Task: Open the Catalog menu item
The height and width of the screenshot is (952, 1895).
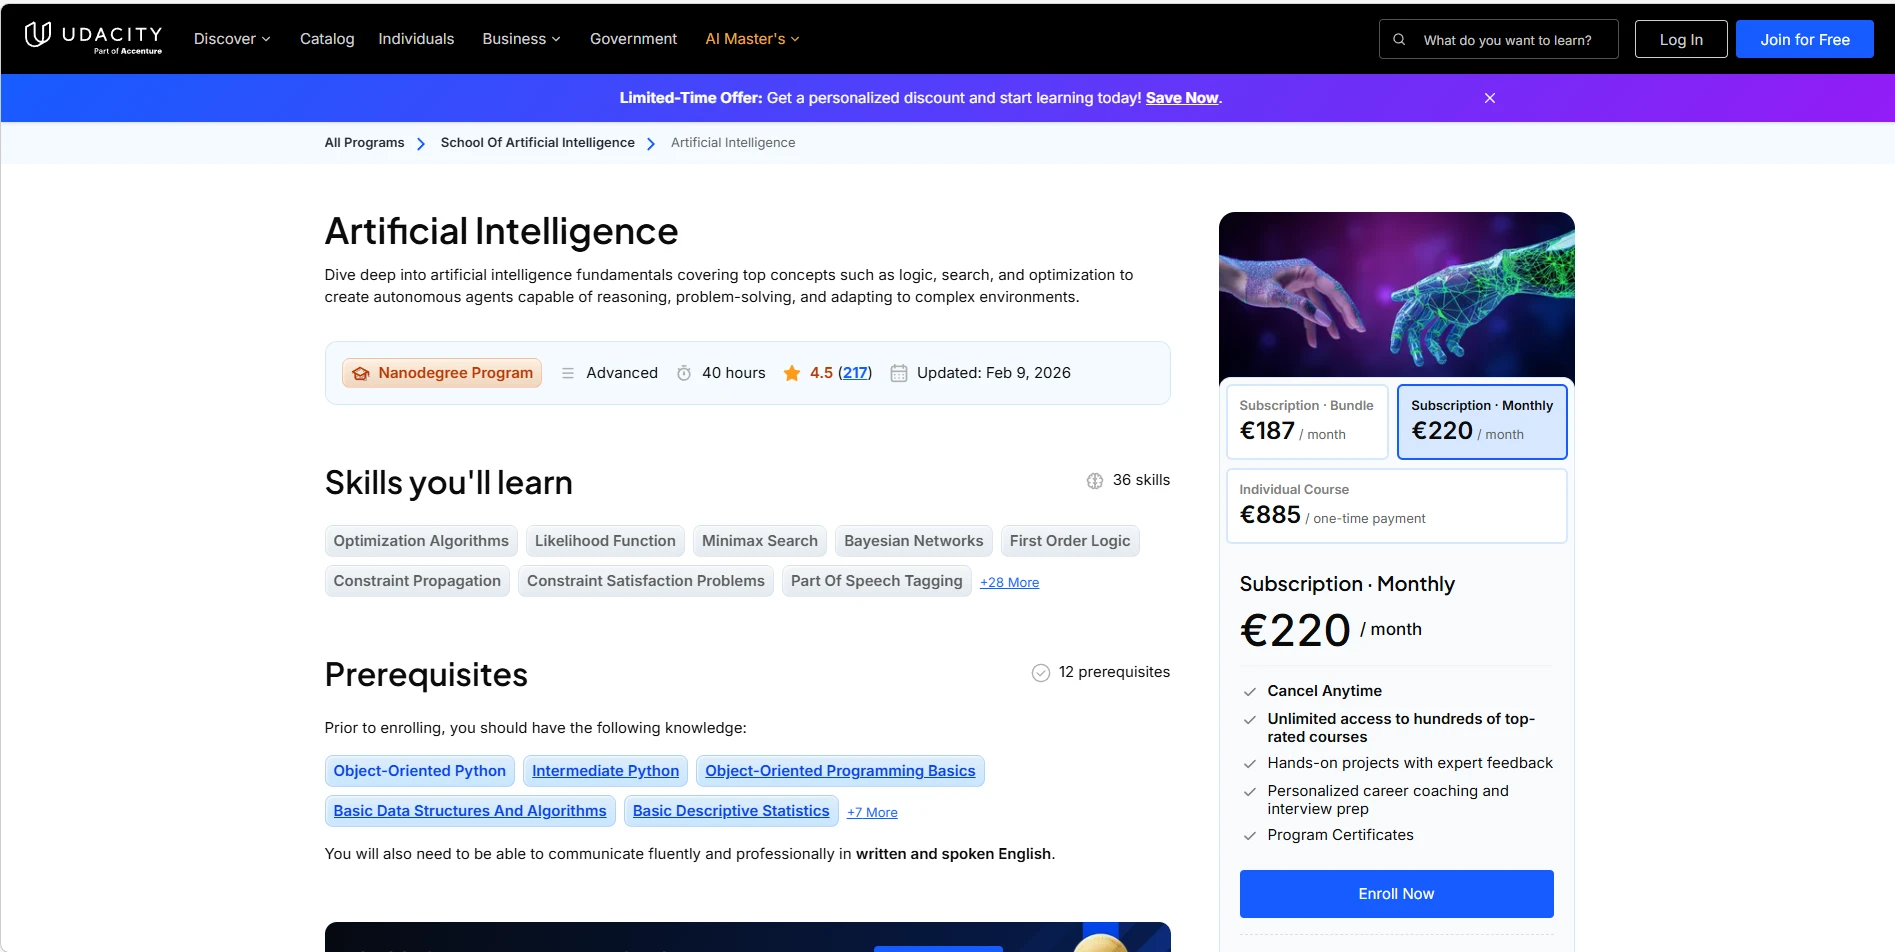Action: click(x=326, y=39)
